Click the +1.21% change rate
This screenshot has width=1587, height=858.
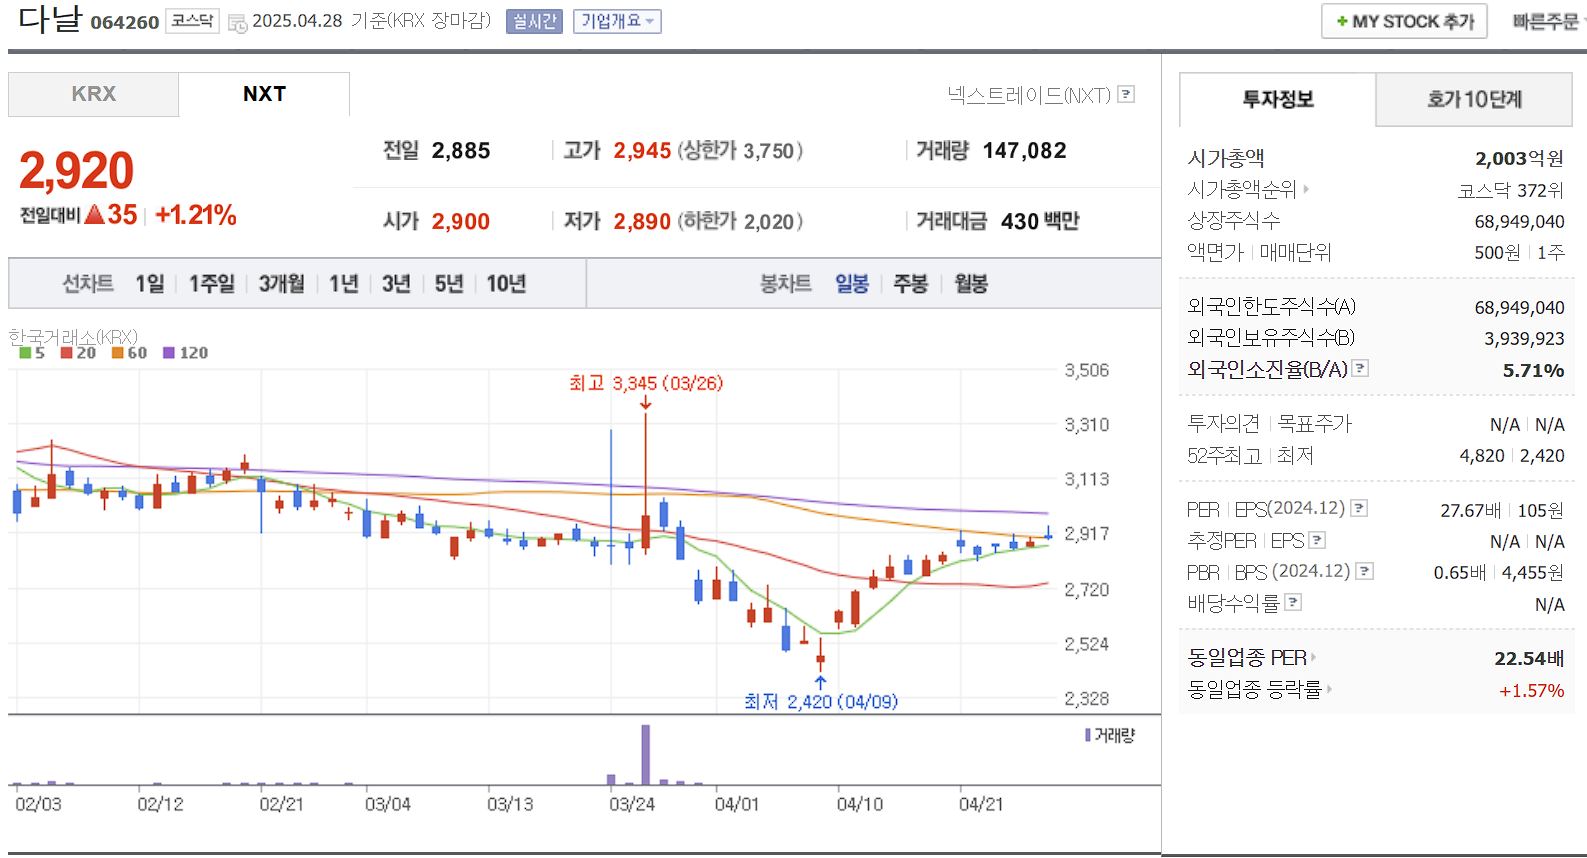[x=196, y=215]
